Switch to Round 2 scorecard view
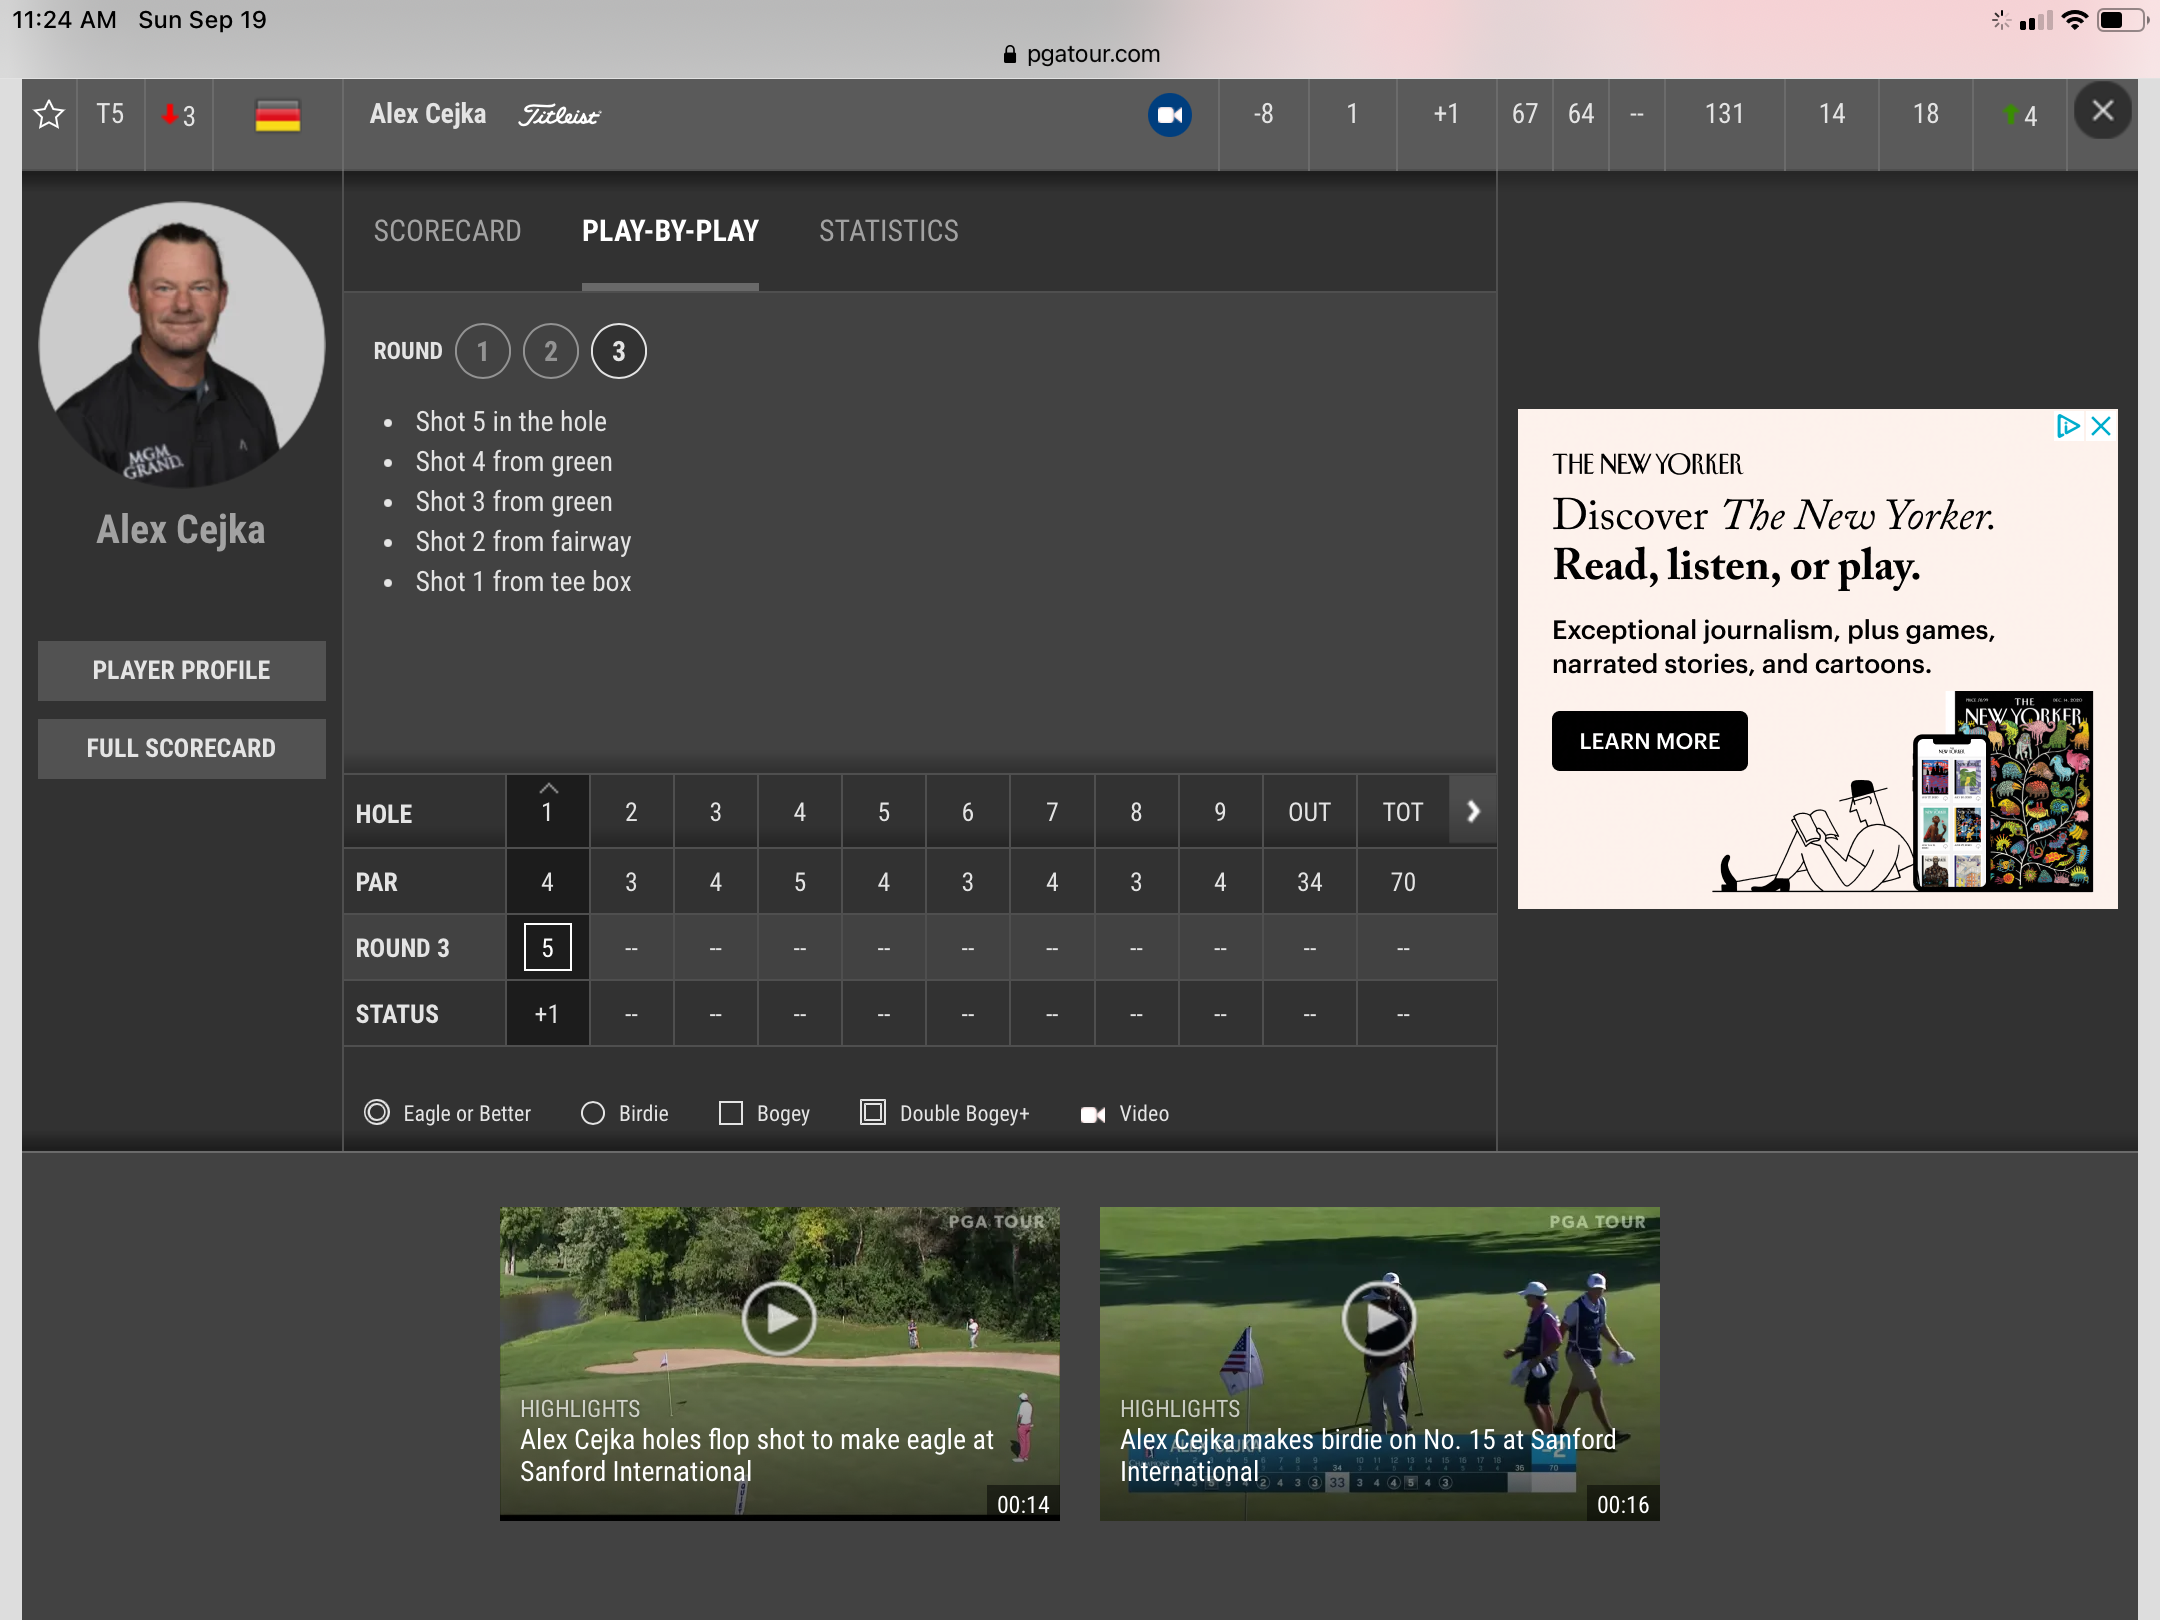The height and width of the screenshot is (1620, 2160). point(553,352)
